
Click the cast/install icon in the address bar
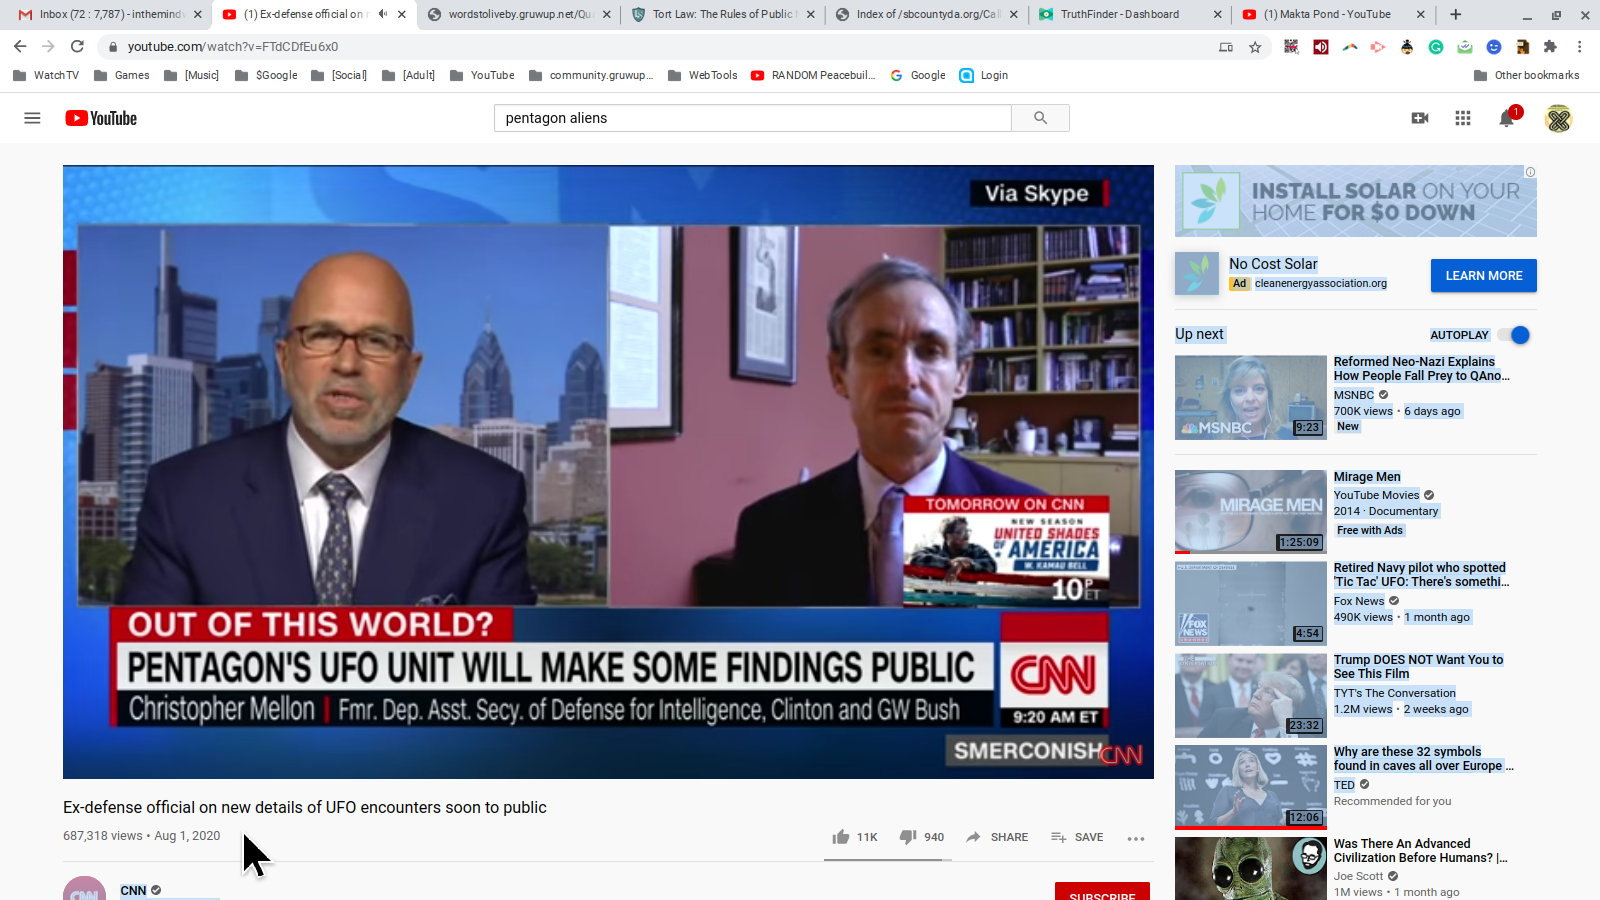pyautogui.click(x=1226, y=47)
